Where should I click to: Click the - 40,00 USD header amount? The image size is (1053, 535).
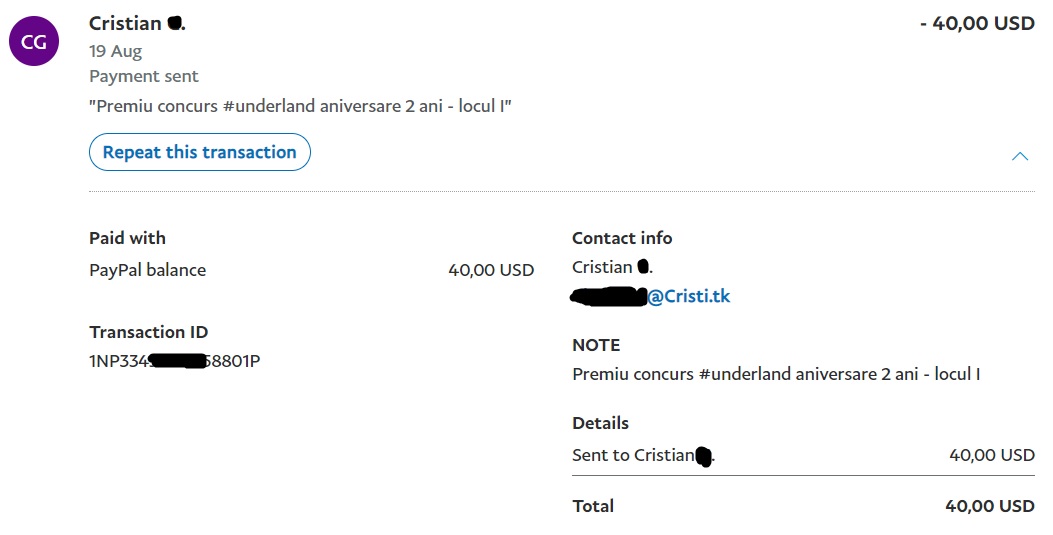click(x=976, y=23)
